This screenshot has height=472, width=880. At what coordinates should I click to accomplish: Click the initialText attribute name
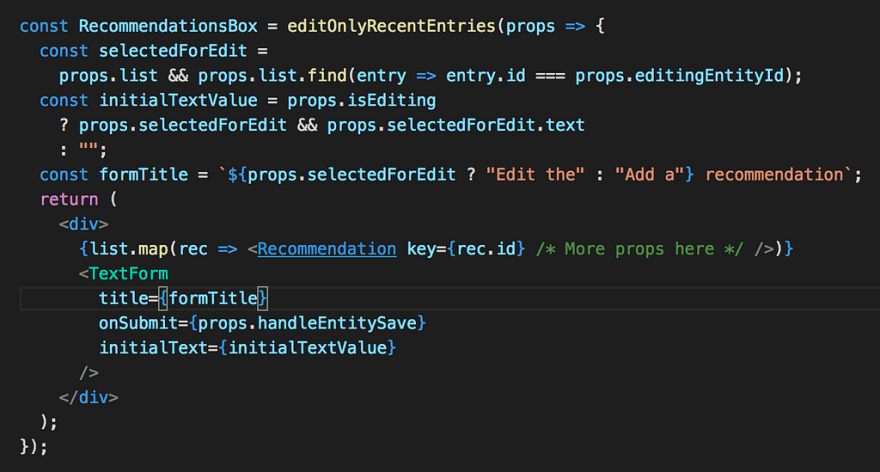click(x=153, y=347)
